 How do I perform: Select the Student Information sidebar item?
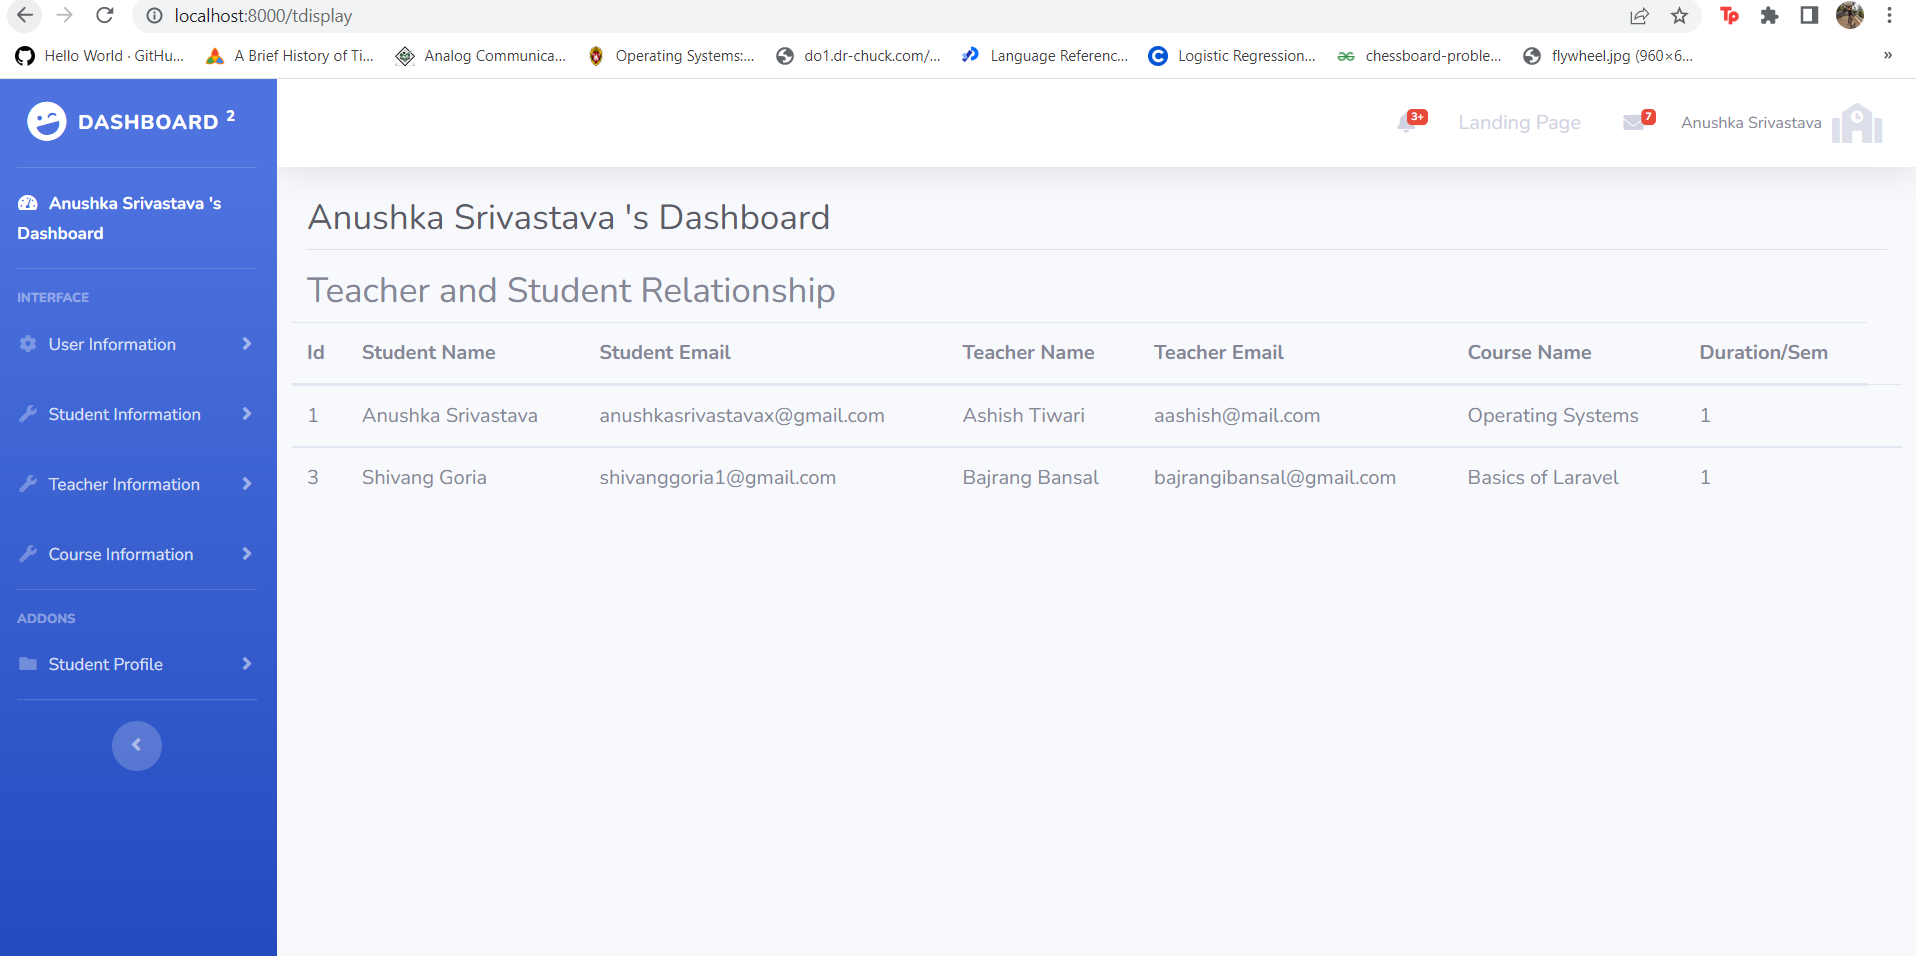124,414
